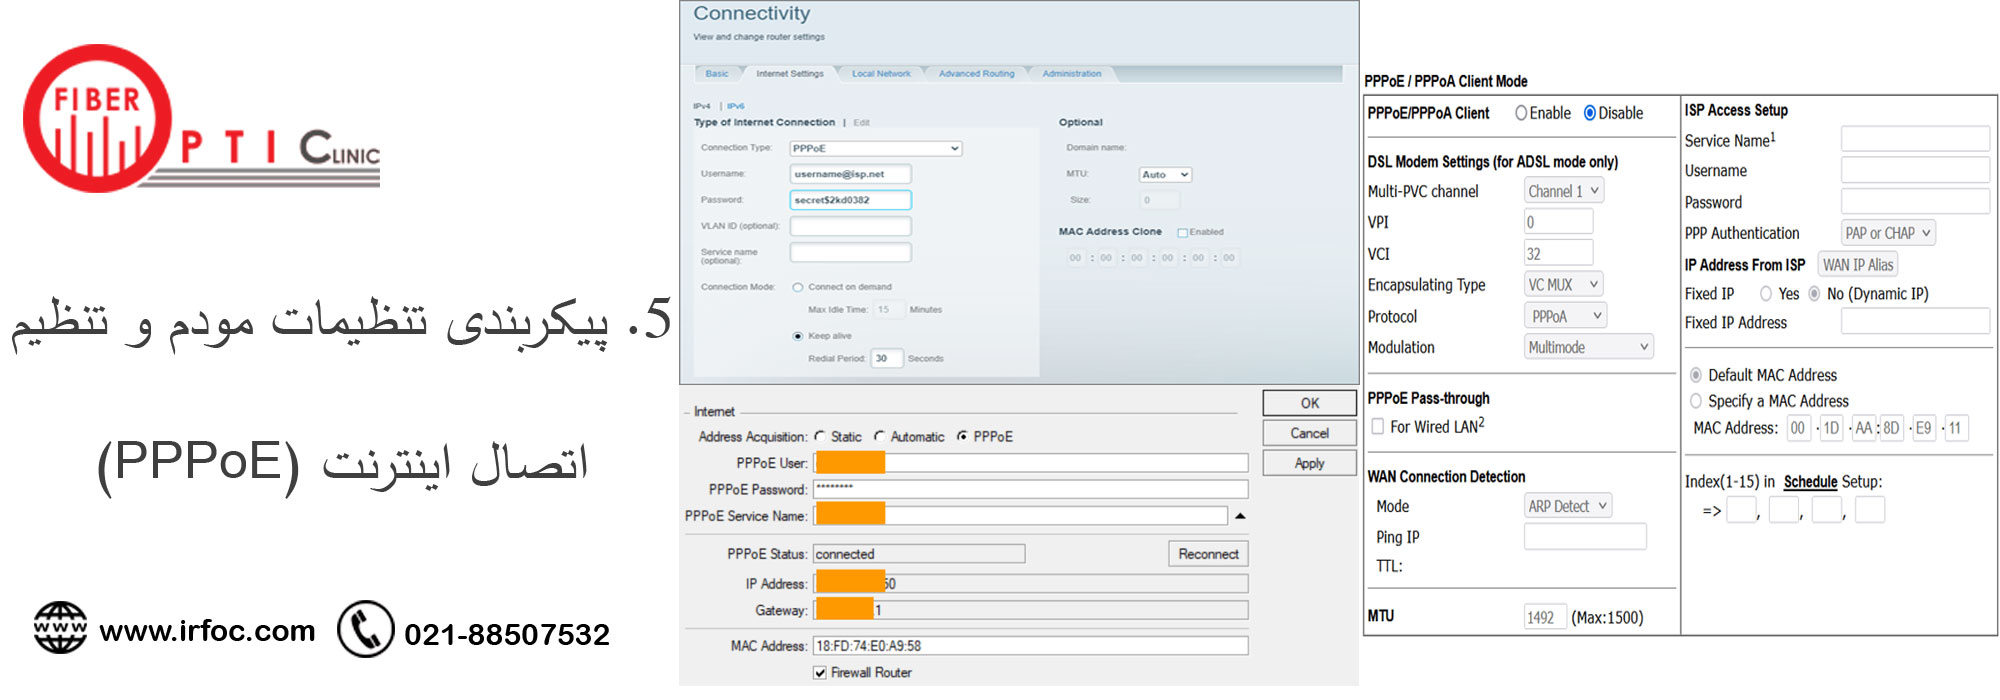The width and height of the screenshot is (2000, 700).
Task: Switch to the Internet Settings tab
Action: pos(790,74)
